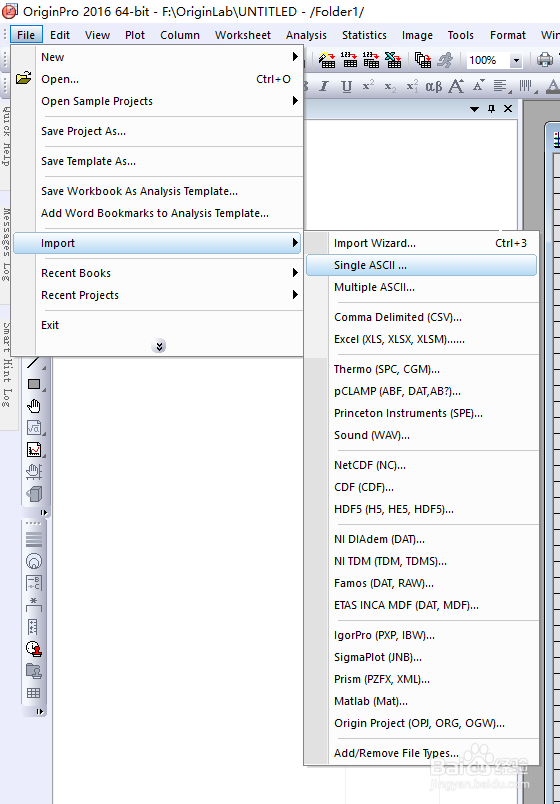The image size is (560, 804).
Task: Click the Insert Equation tool icon
Action: point(34,428)
